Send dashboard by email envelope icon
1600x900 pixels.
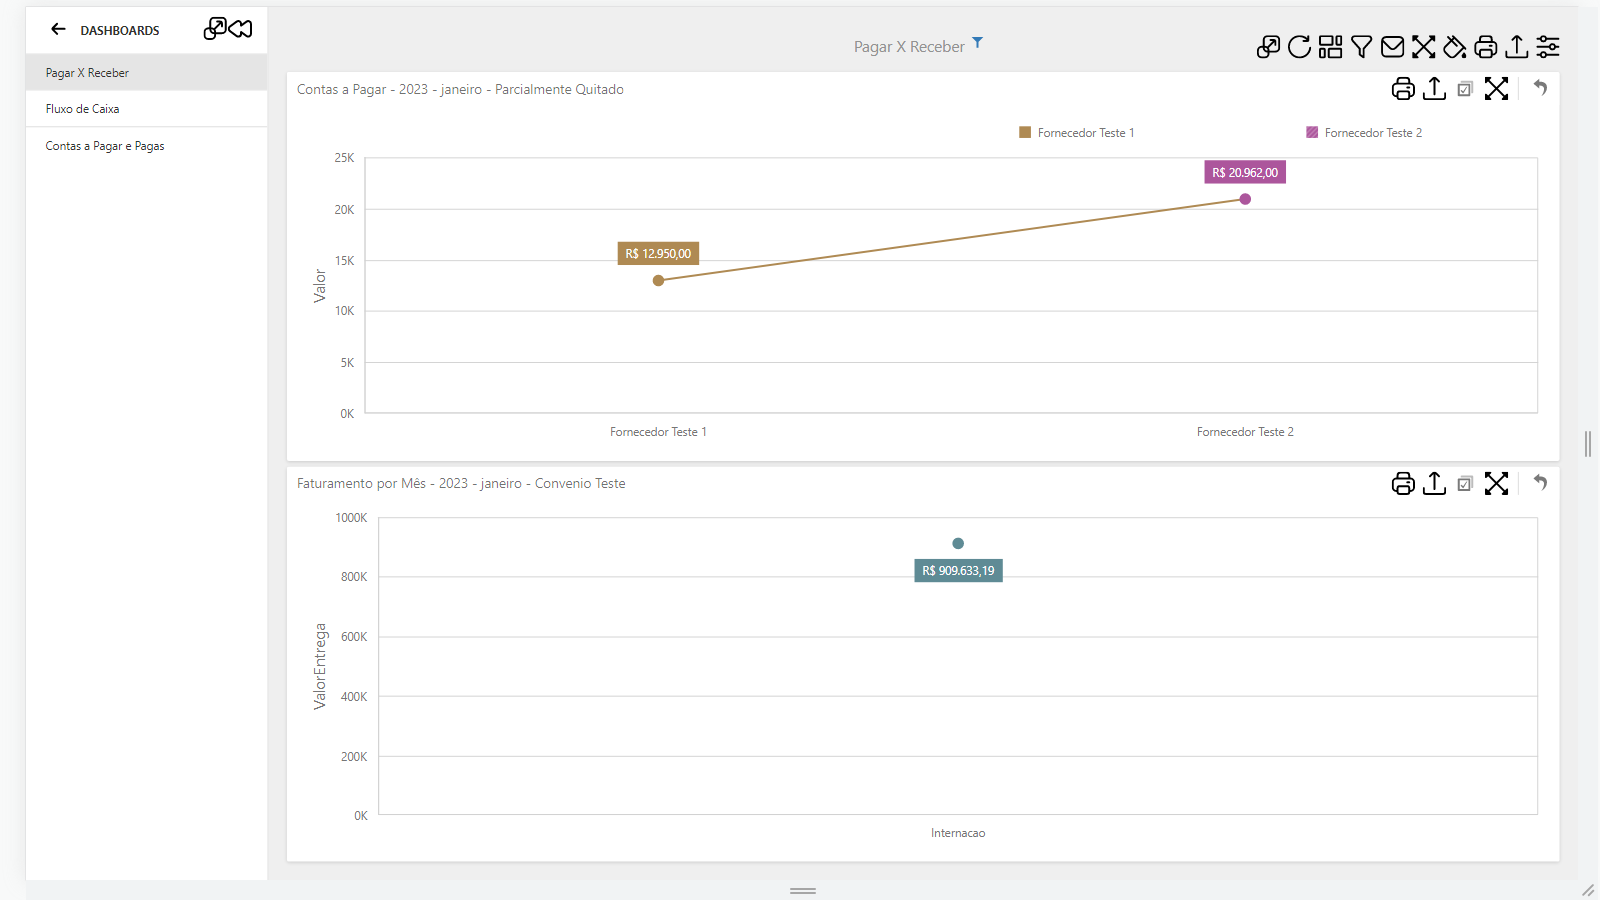coord(1392,47)
